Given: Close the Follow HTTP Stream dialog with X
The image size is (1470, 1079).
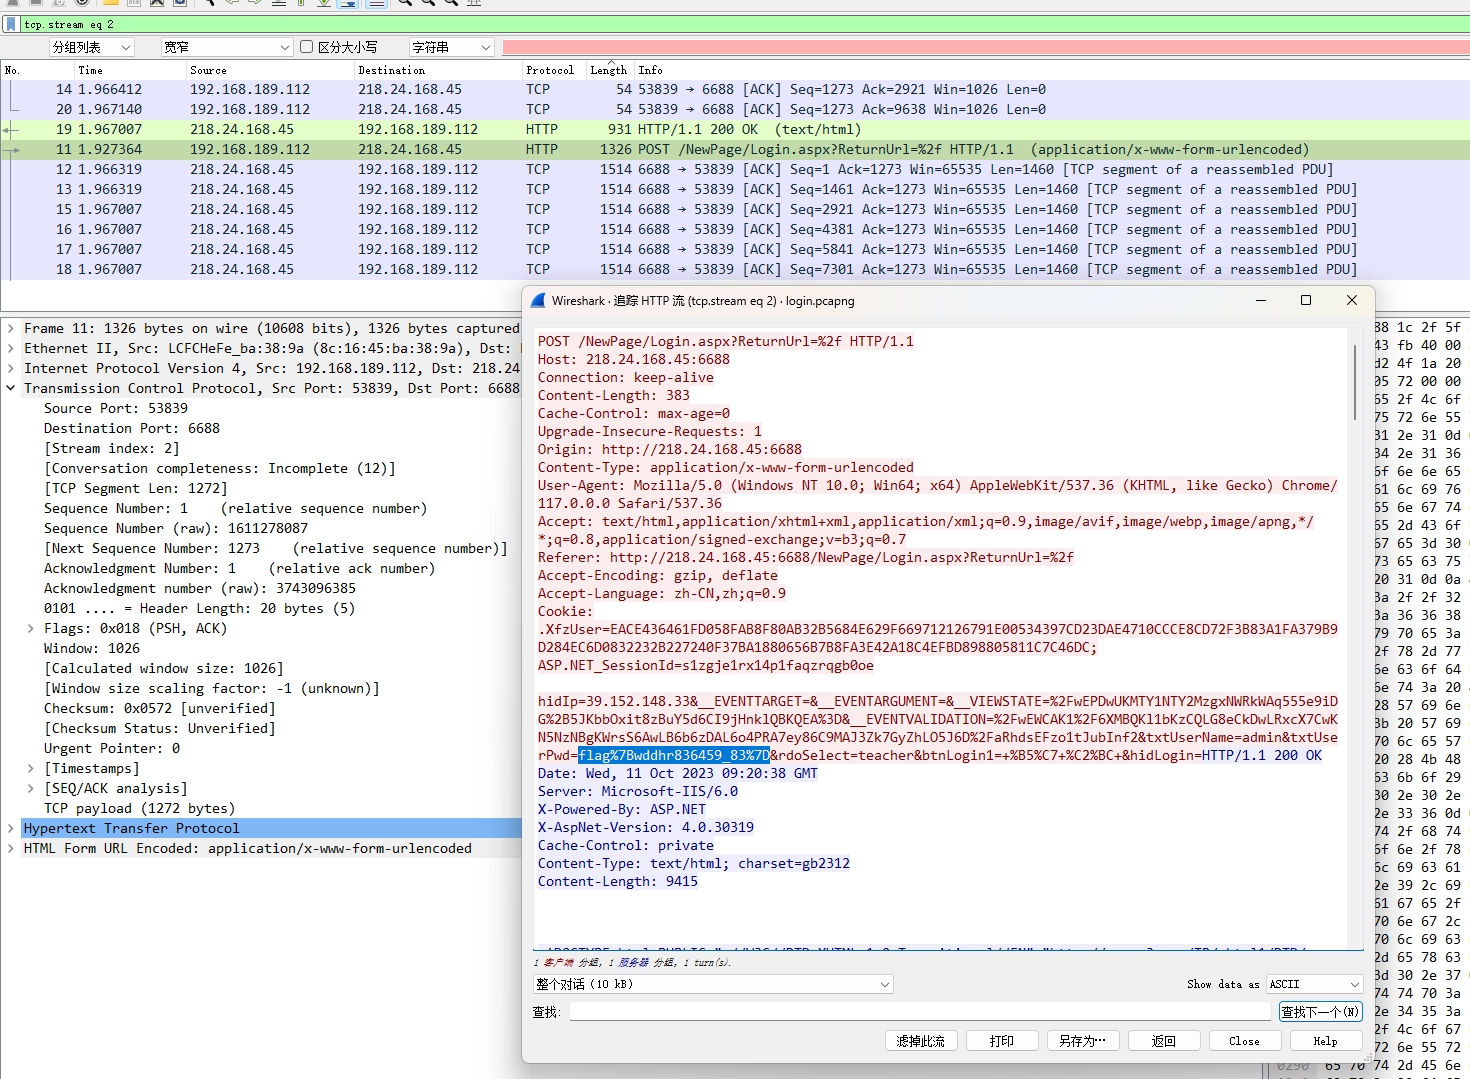Looking at the screenshot, I should 1351,300.
